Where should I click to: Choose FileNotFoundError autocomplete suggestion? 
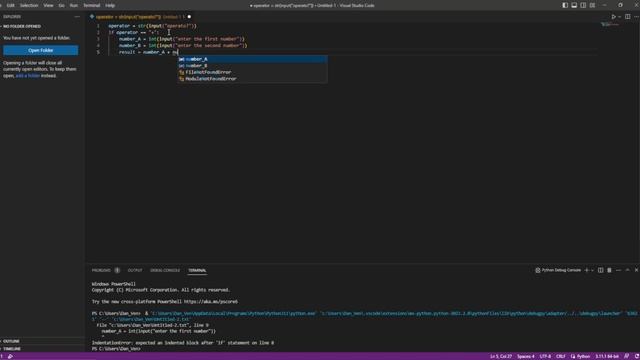[252, 72]
